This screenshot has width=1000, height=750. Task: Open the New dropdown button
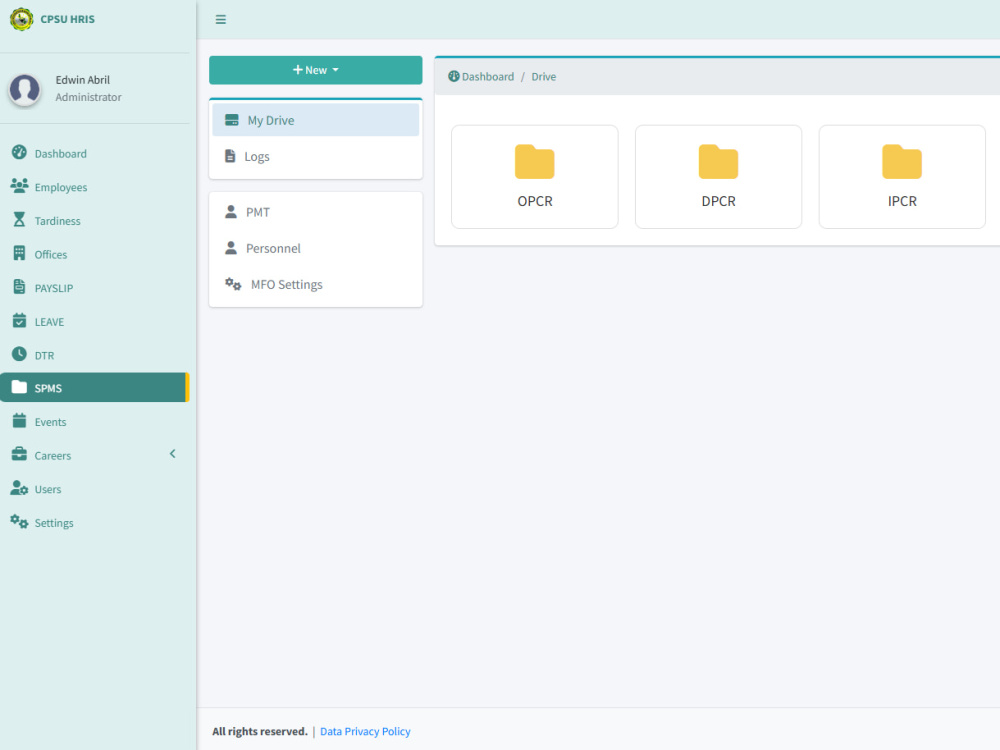click(x=316, y=70)
